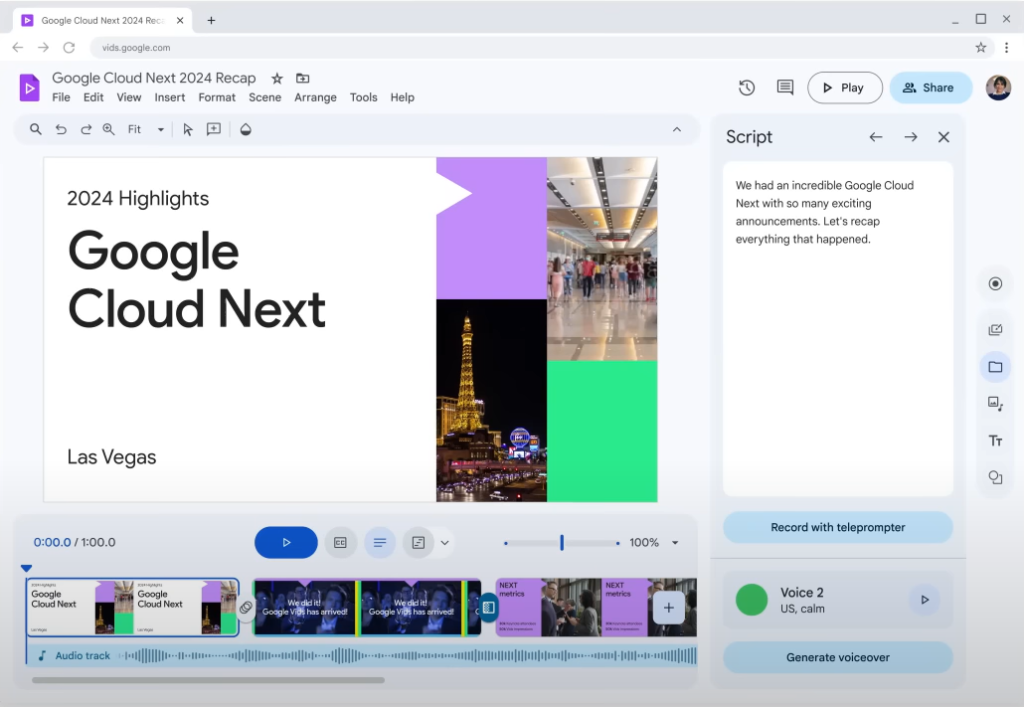Toggle the transcript view in the timeline controls
Screen dimensions: 1024x707
coord(380,542)
